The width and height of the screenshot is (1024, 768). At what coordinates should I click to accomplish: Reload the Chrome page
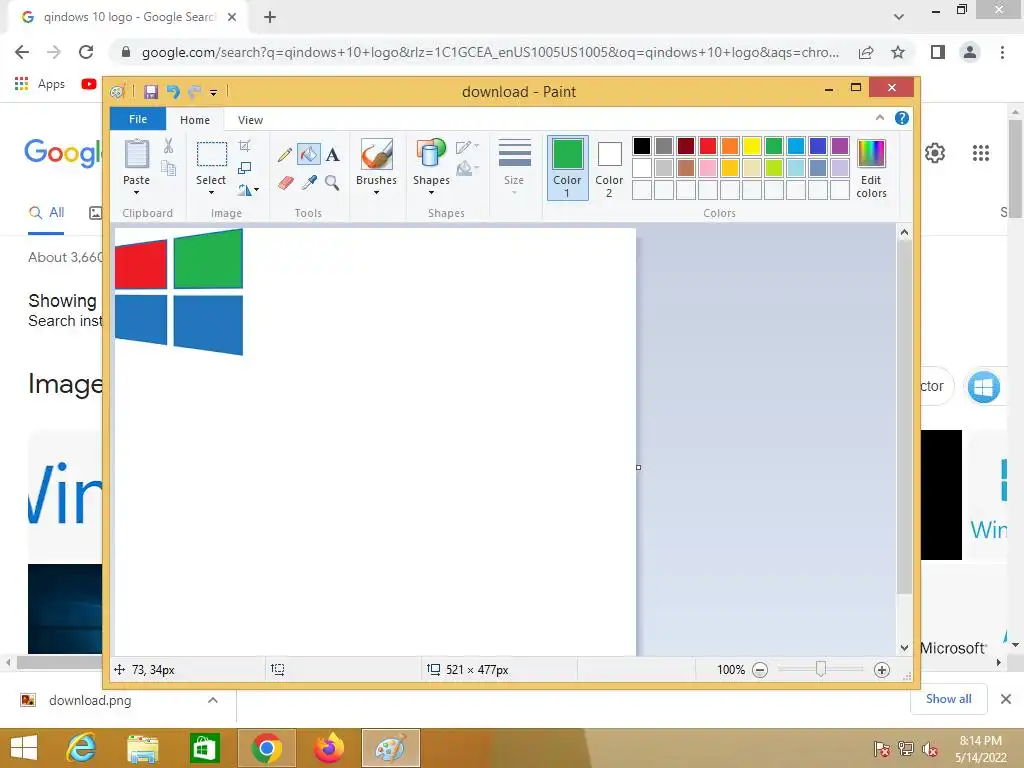click(x=86, y=52)
